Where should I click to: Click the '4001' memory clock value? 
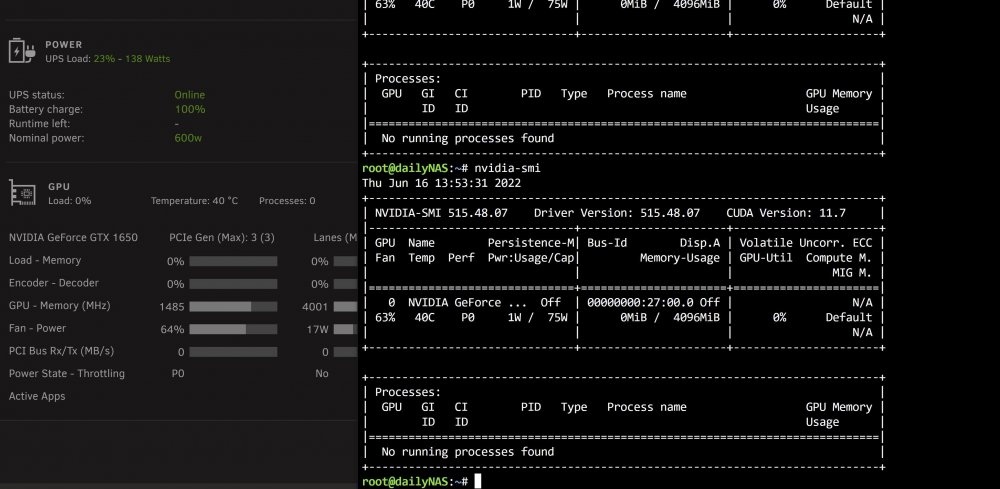pos(315,307)
